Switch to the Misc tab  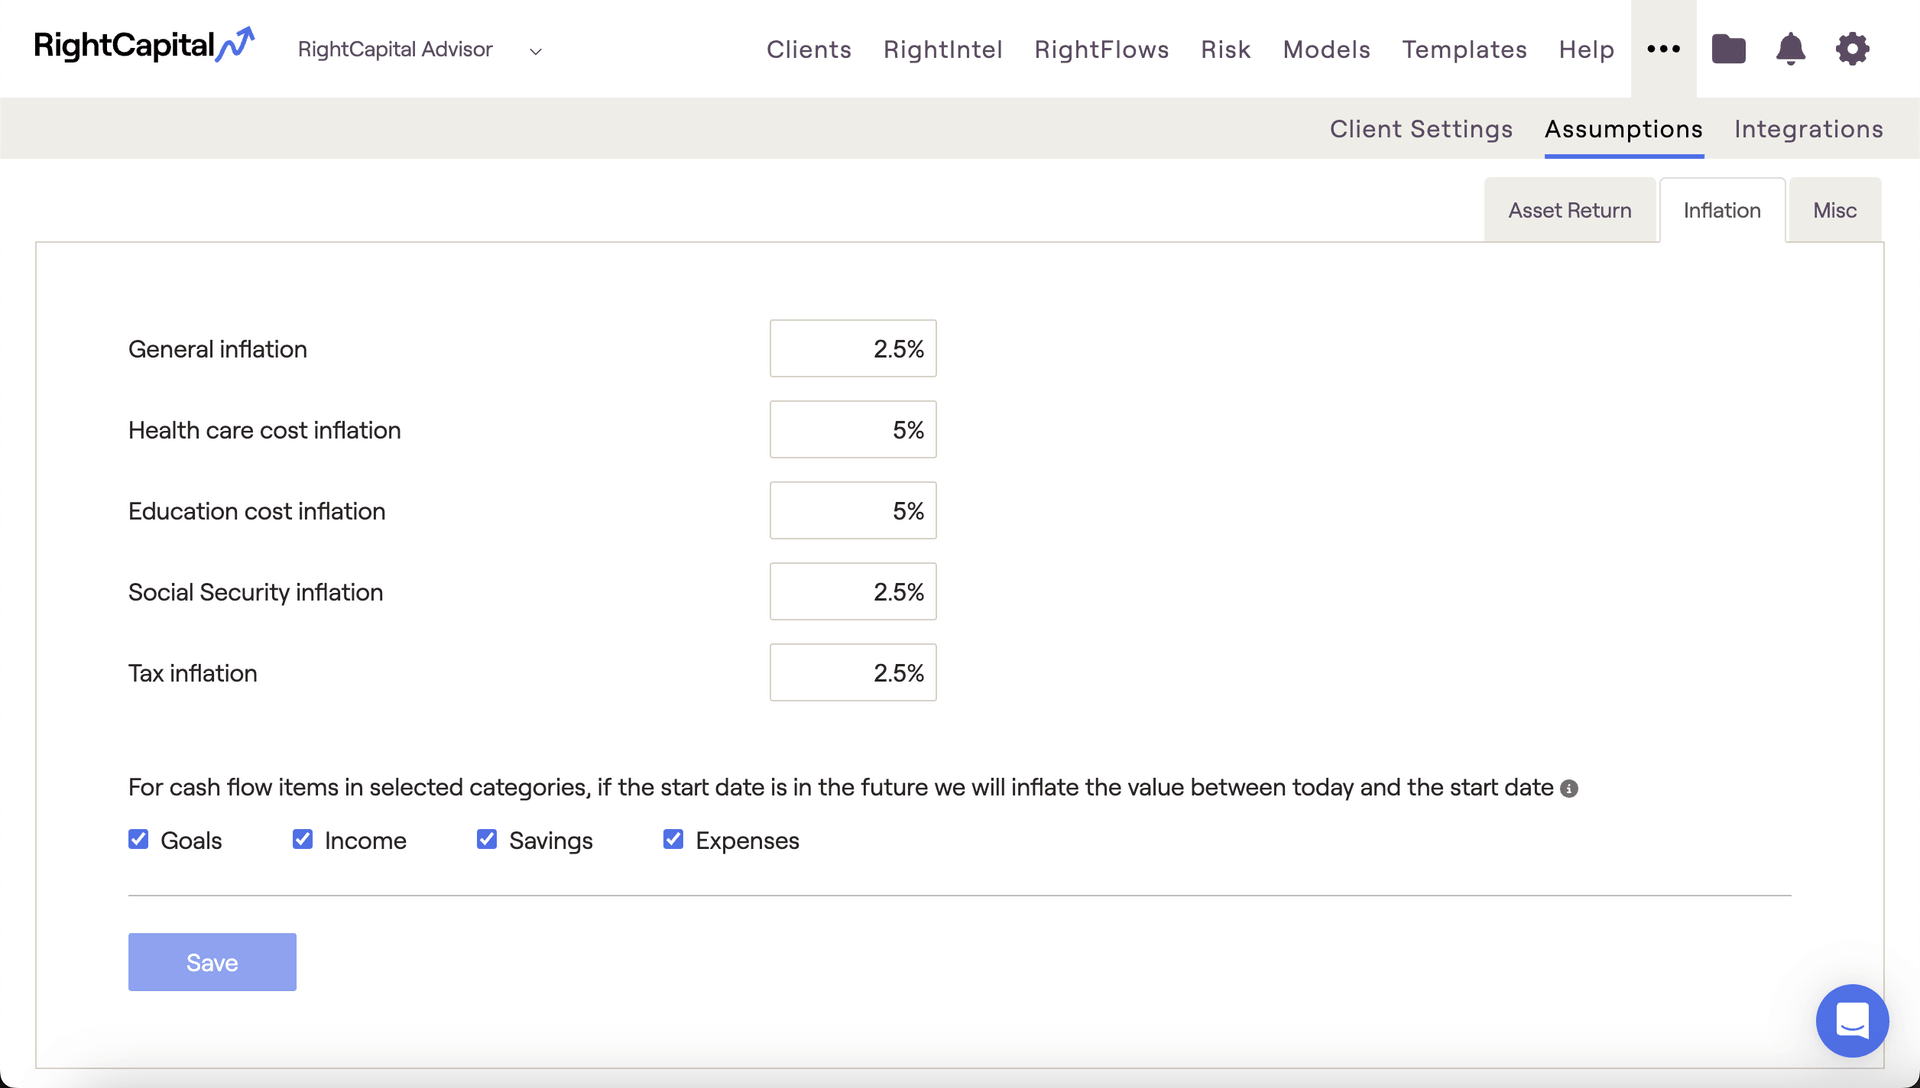tap(1834, 210)
